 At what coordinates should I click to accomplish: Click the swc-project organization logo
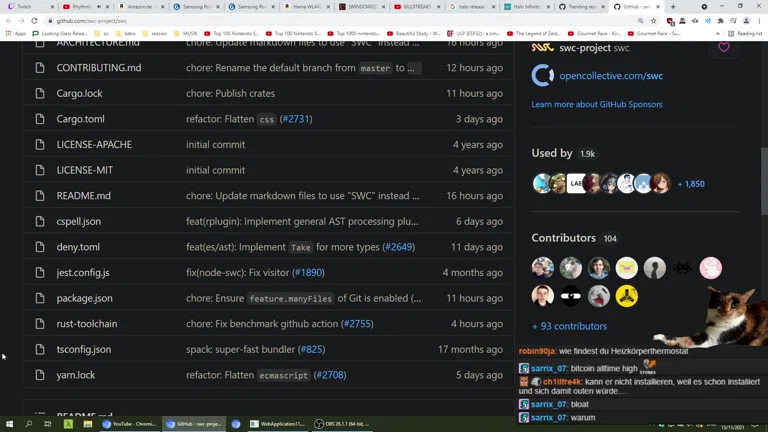(542, 47)
